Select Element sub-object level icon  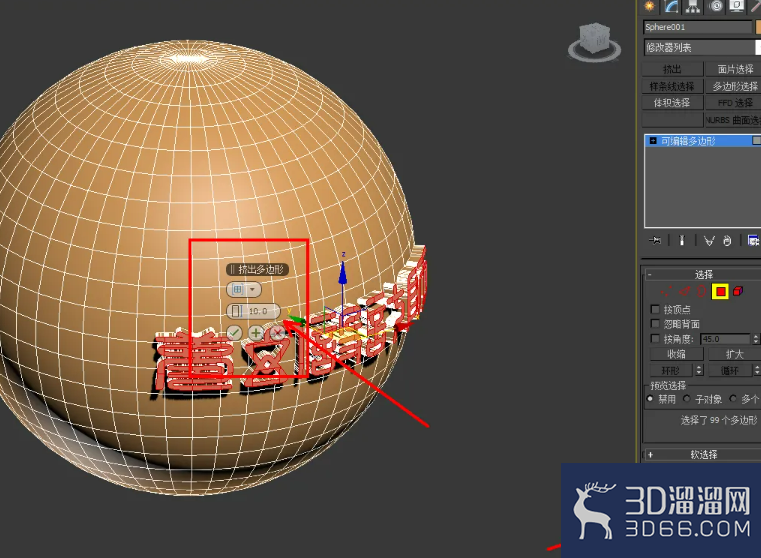click(738, 291)
